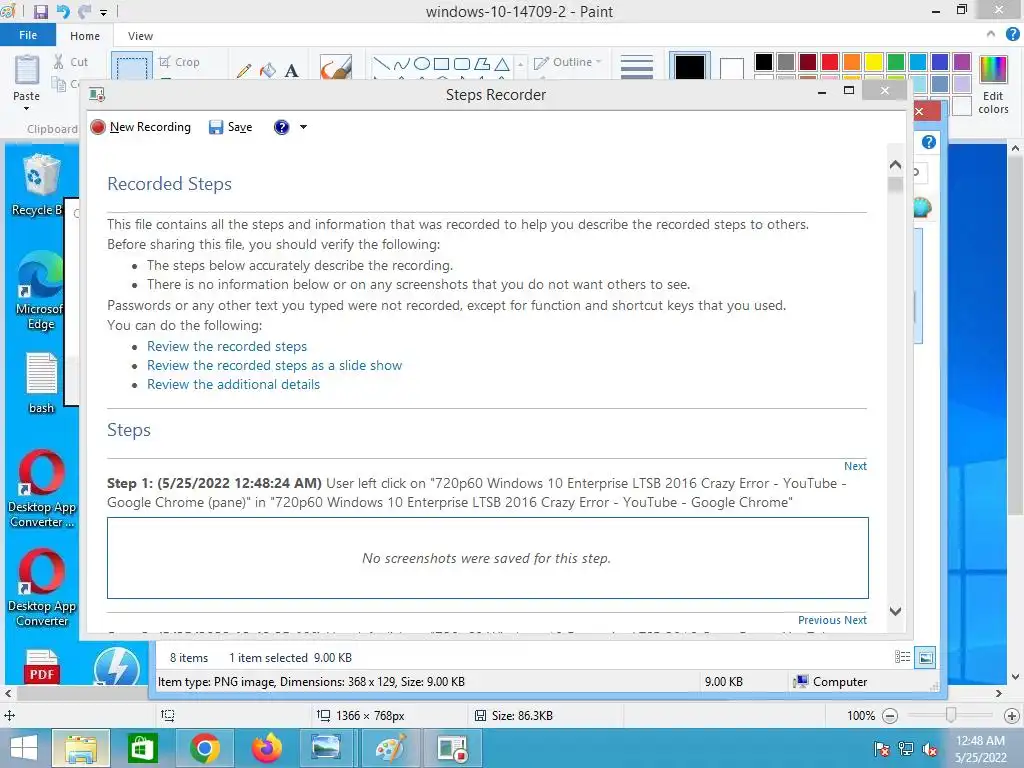Pick the yellow color swatch in palette
This screenshot has width=1024, height=768.
[874, 62]
